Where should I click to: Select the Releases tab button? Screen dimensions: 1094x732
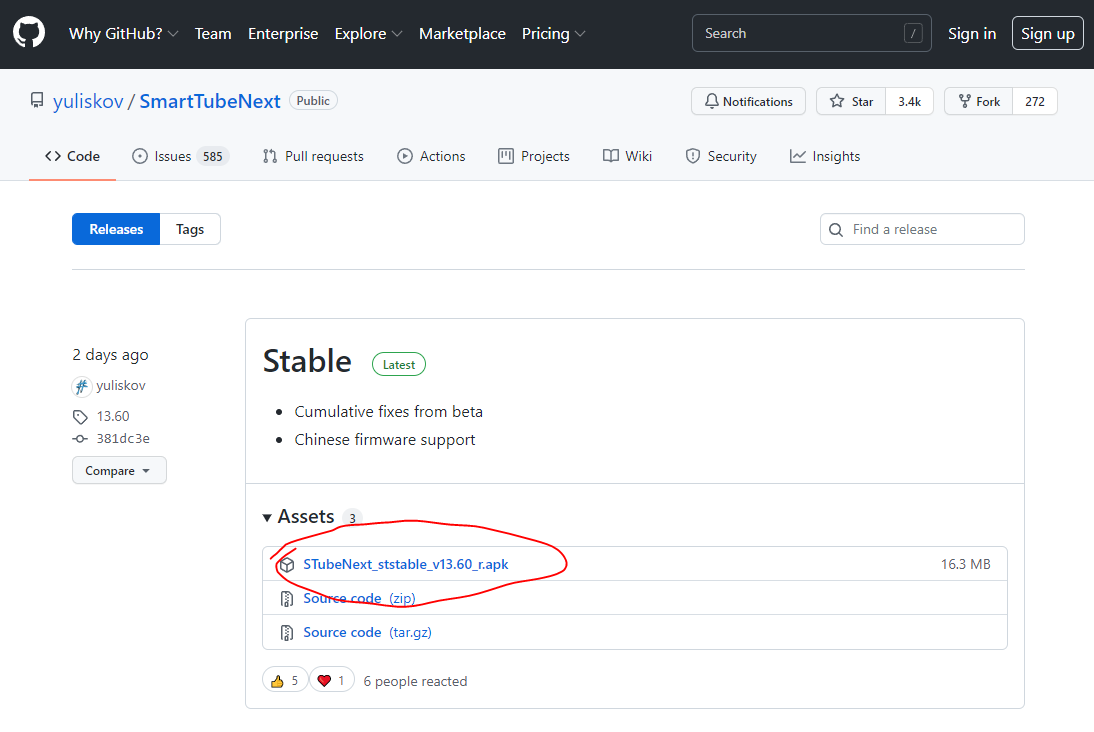coord(116,229)
